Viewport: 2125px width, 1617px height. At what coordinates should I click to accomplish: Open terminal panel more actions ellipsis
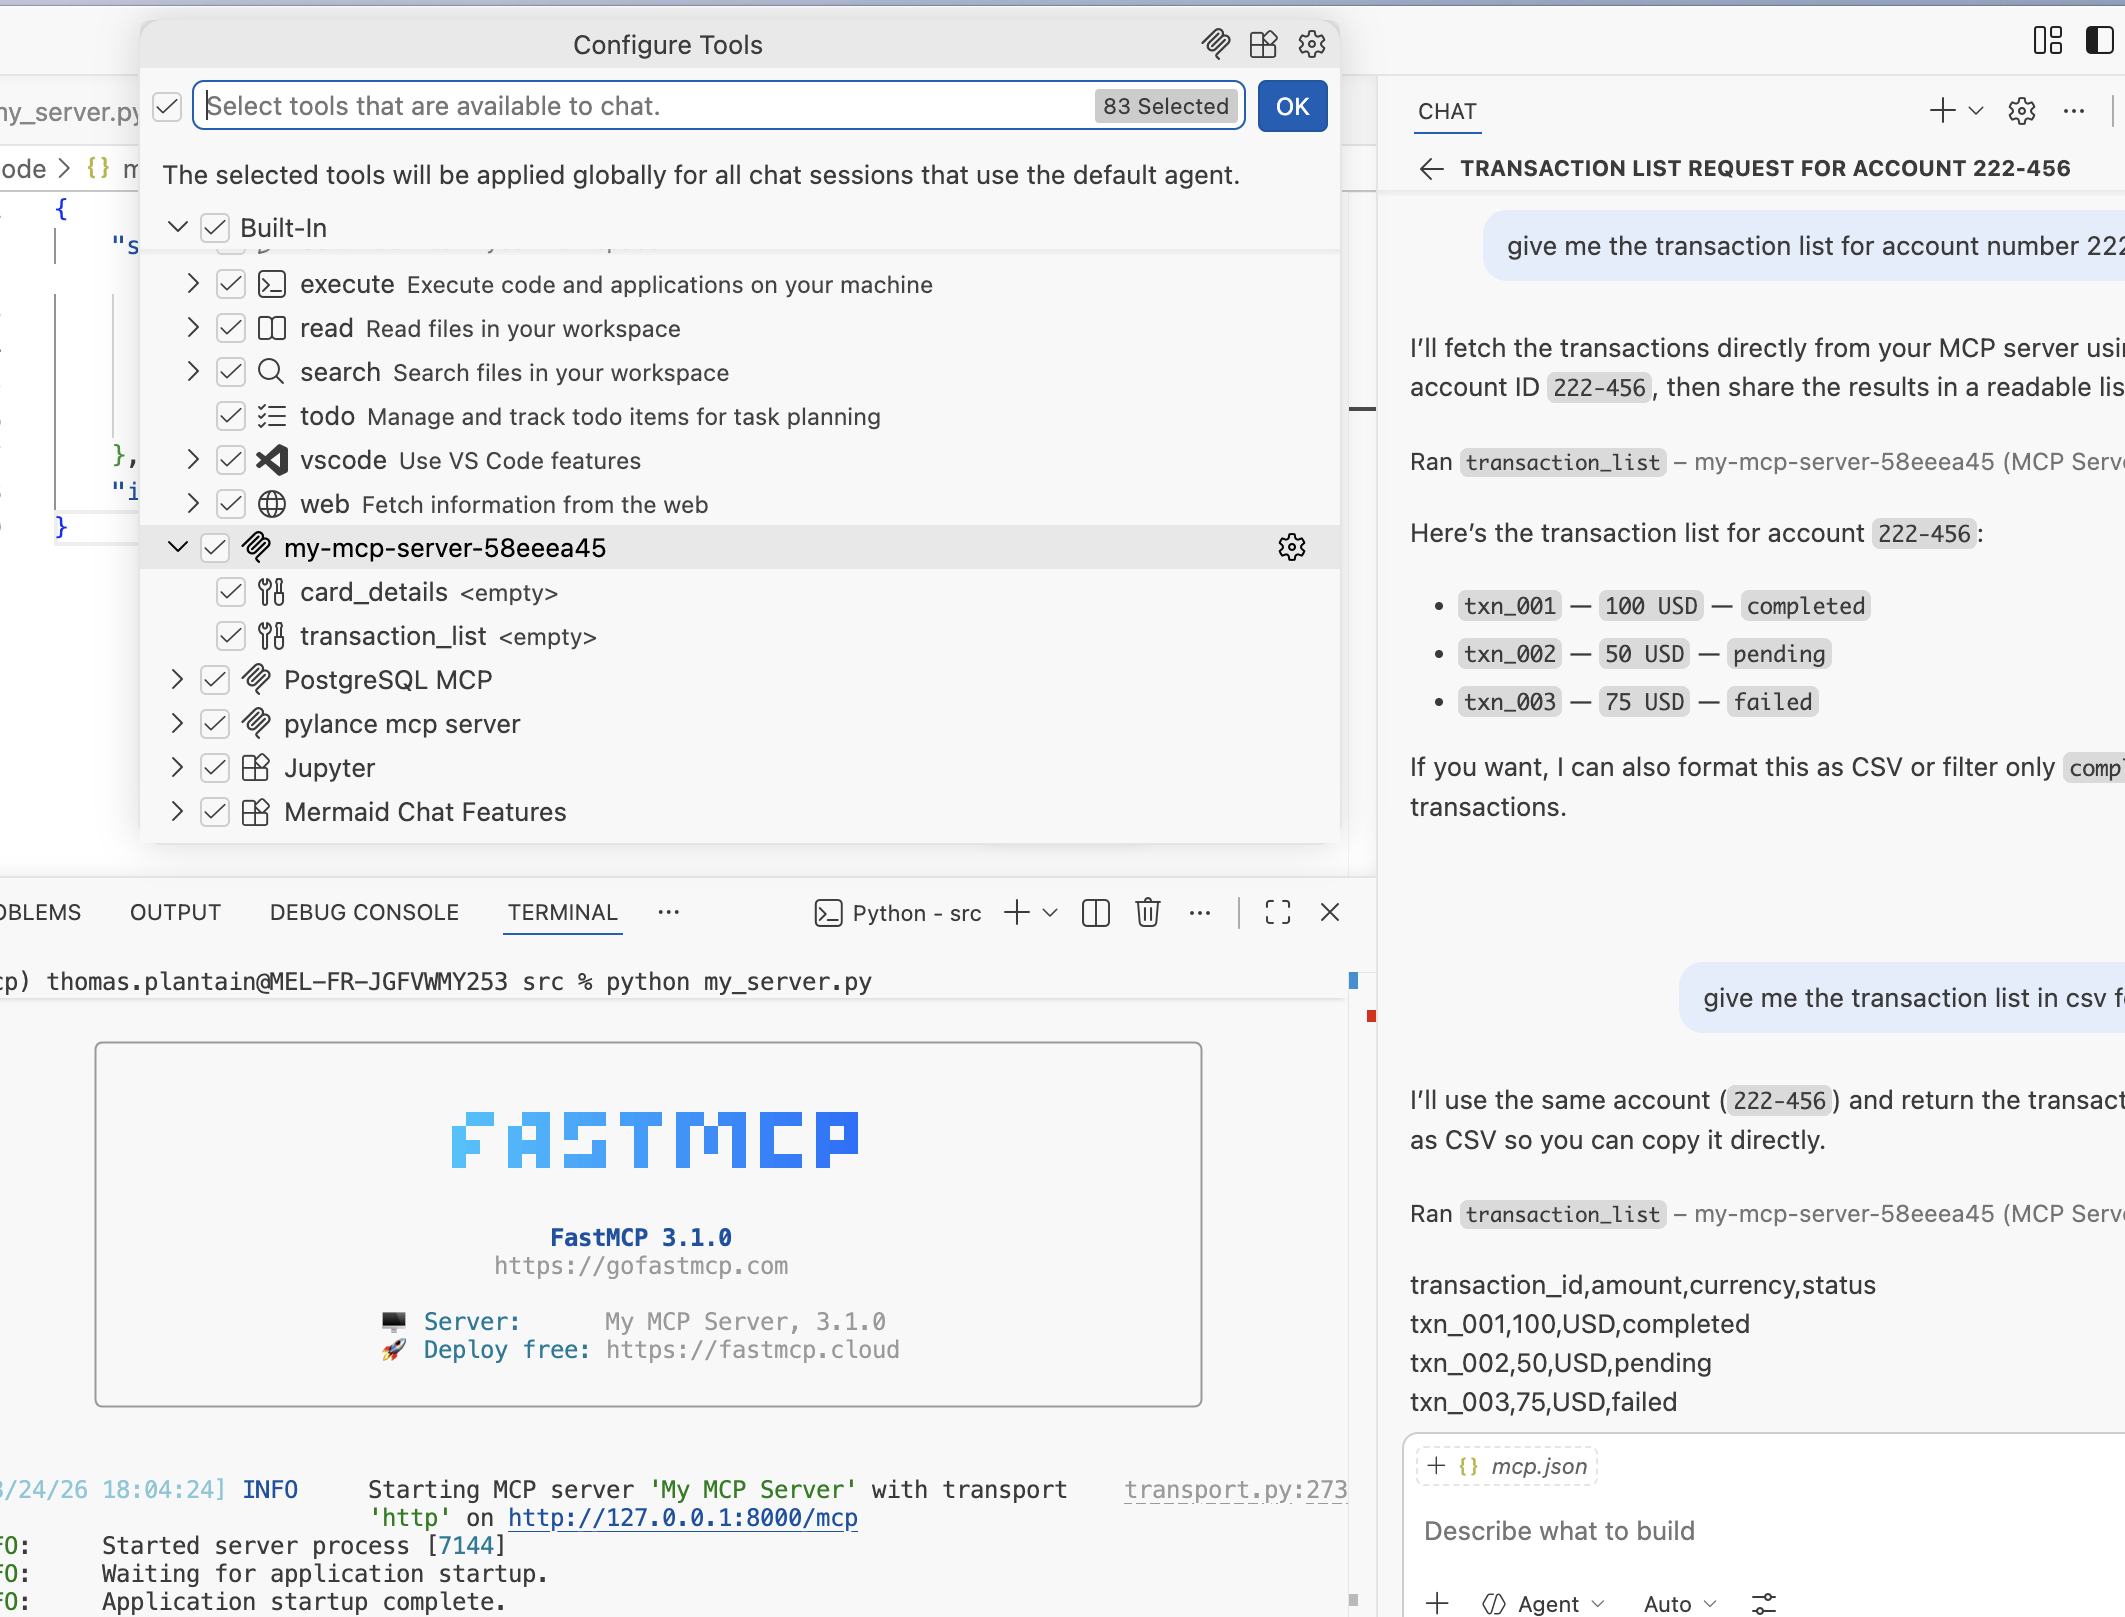click(1200, 912)
